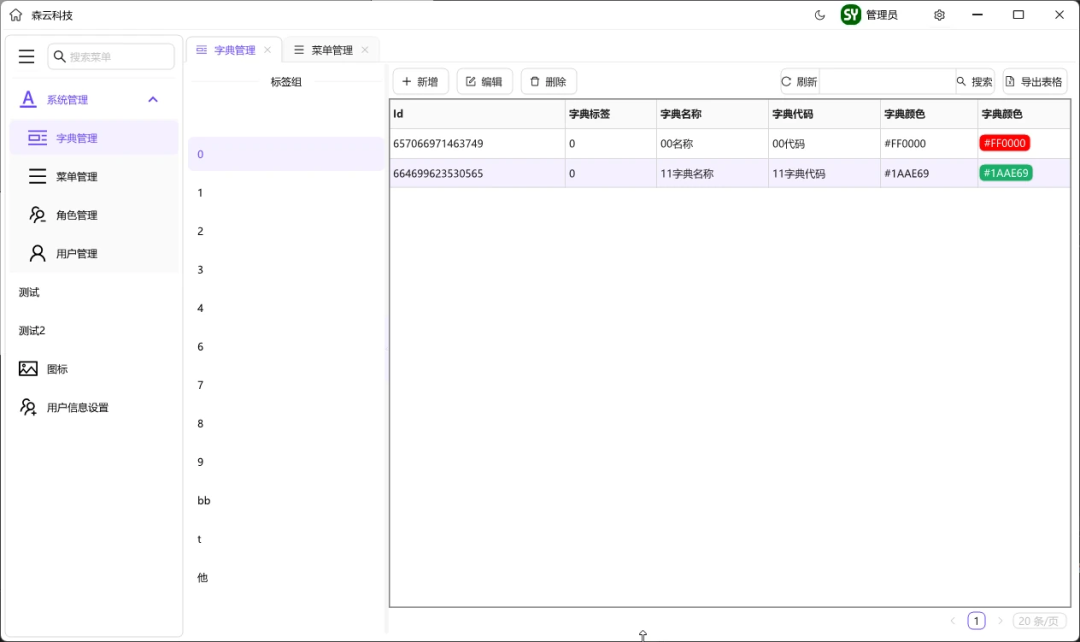Focus the table search input field
Image resolution: width=1080 pixels, height=642 pixels.
click(x=887, y=81)
